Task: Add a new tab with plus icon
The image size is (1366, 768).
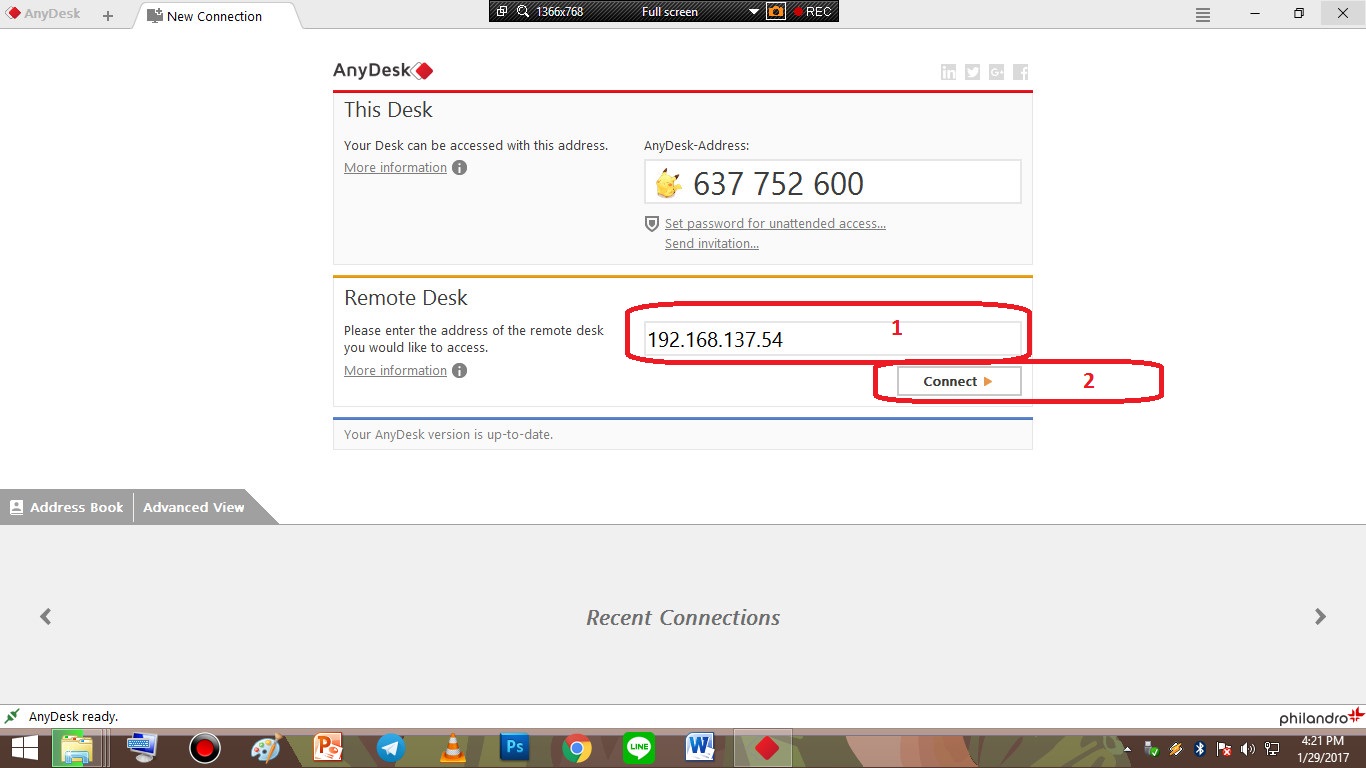Action: (108, 16)
